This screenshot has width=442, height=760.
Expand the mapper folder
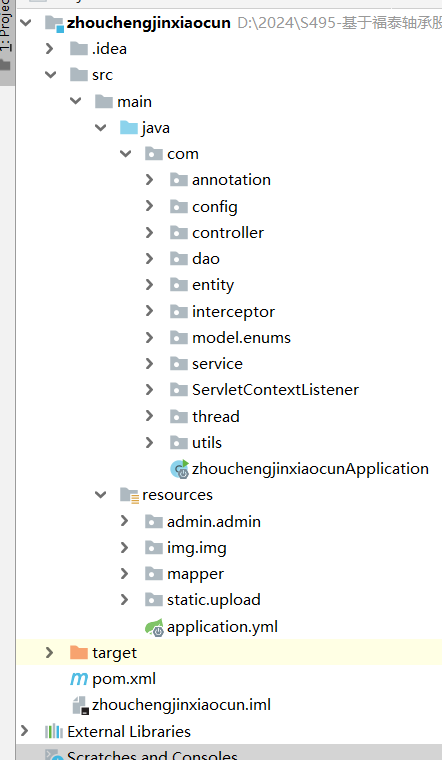(x=125, y=574)
